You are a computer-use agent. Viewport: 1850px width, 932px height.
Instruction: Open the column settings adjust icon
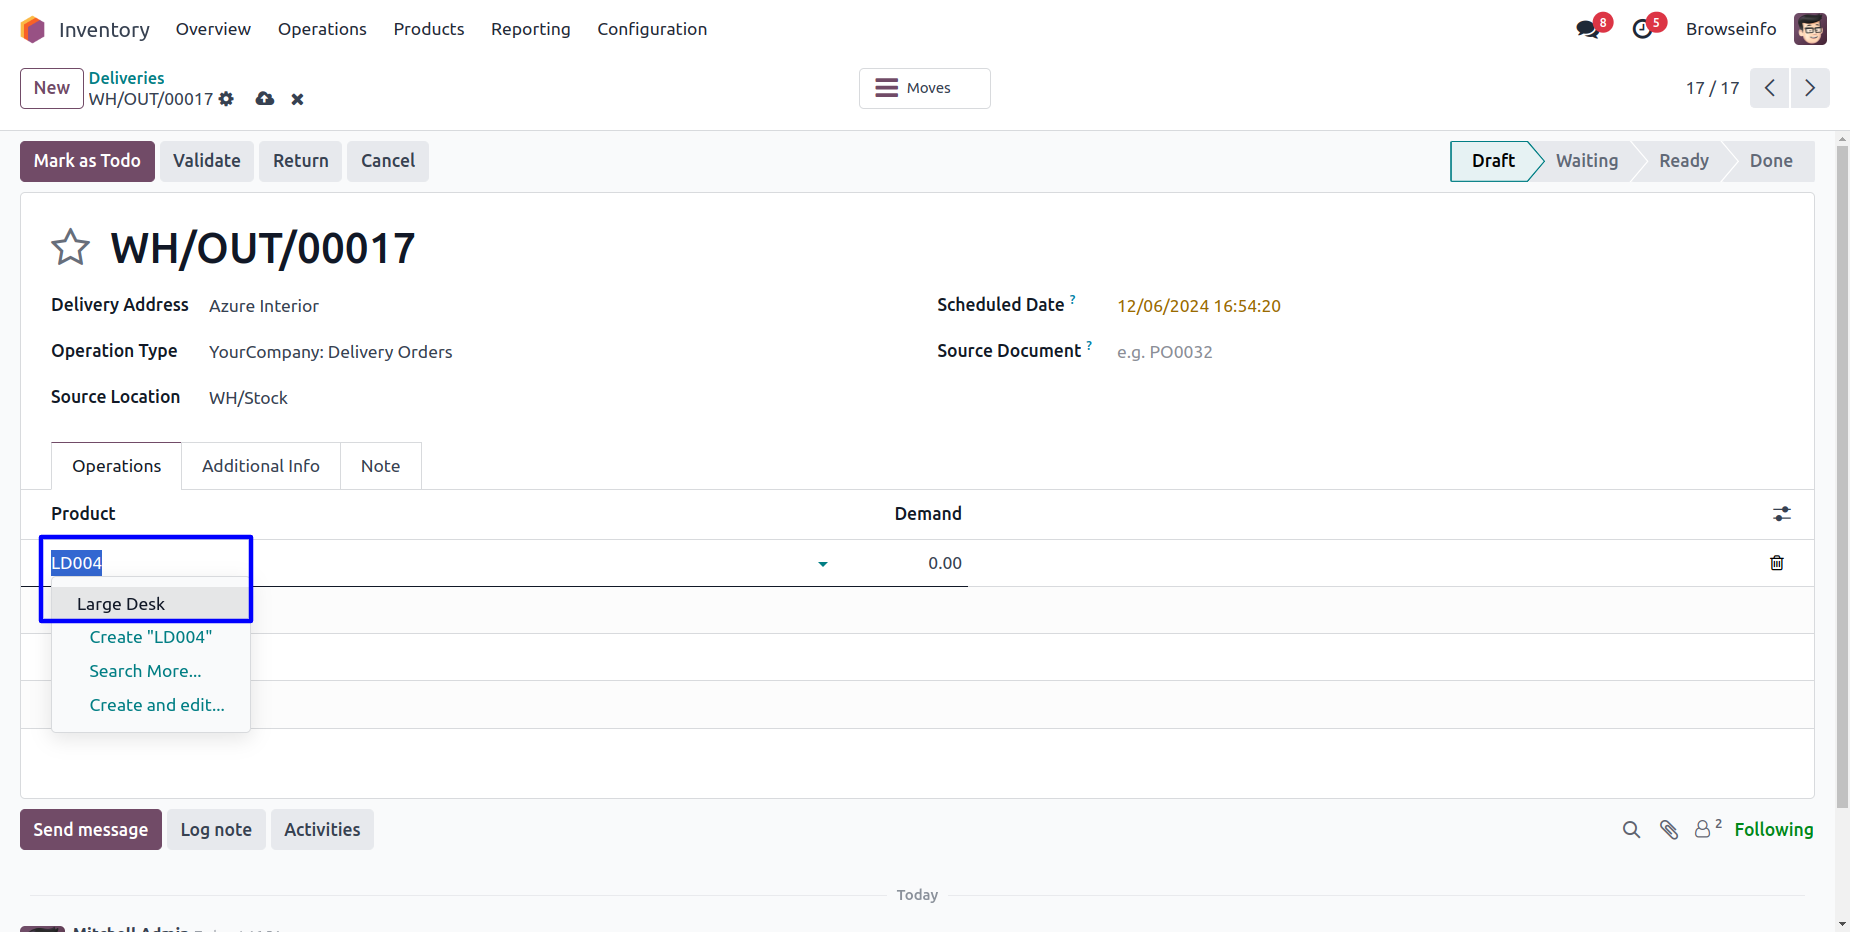pos(1781,514)
